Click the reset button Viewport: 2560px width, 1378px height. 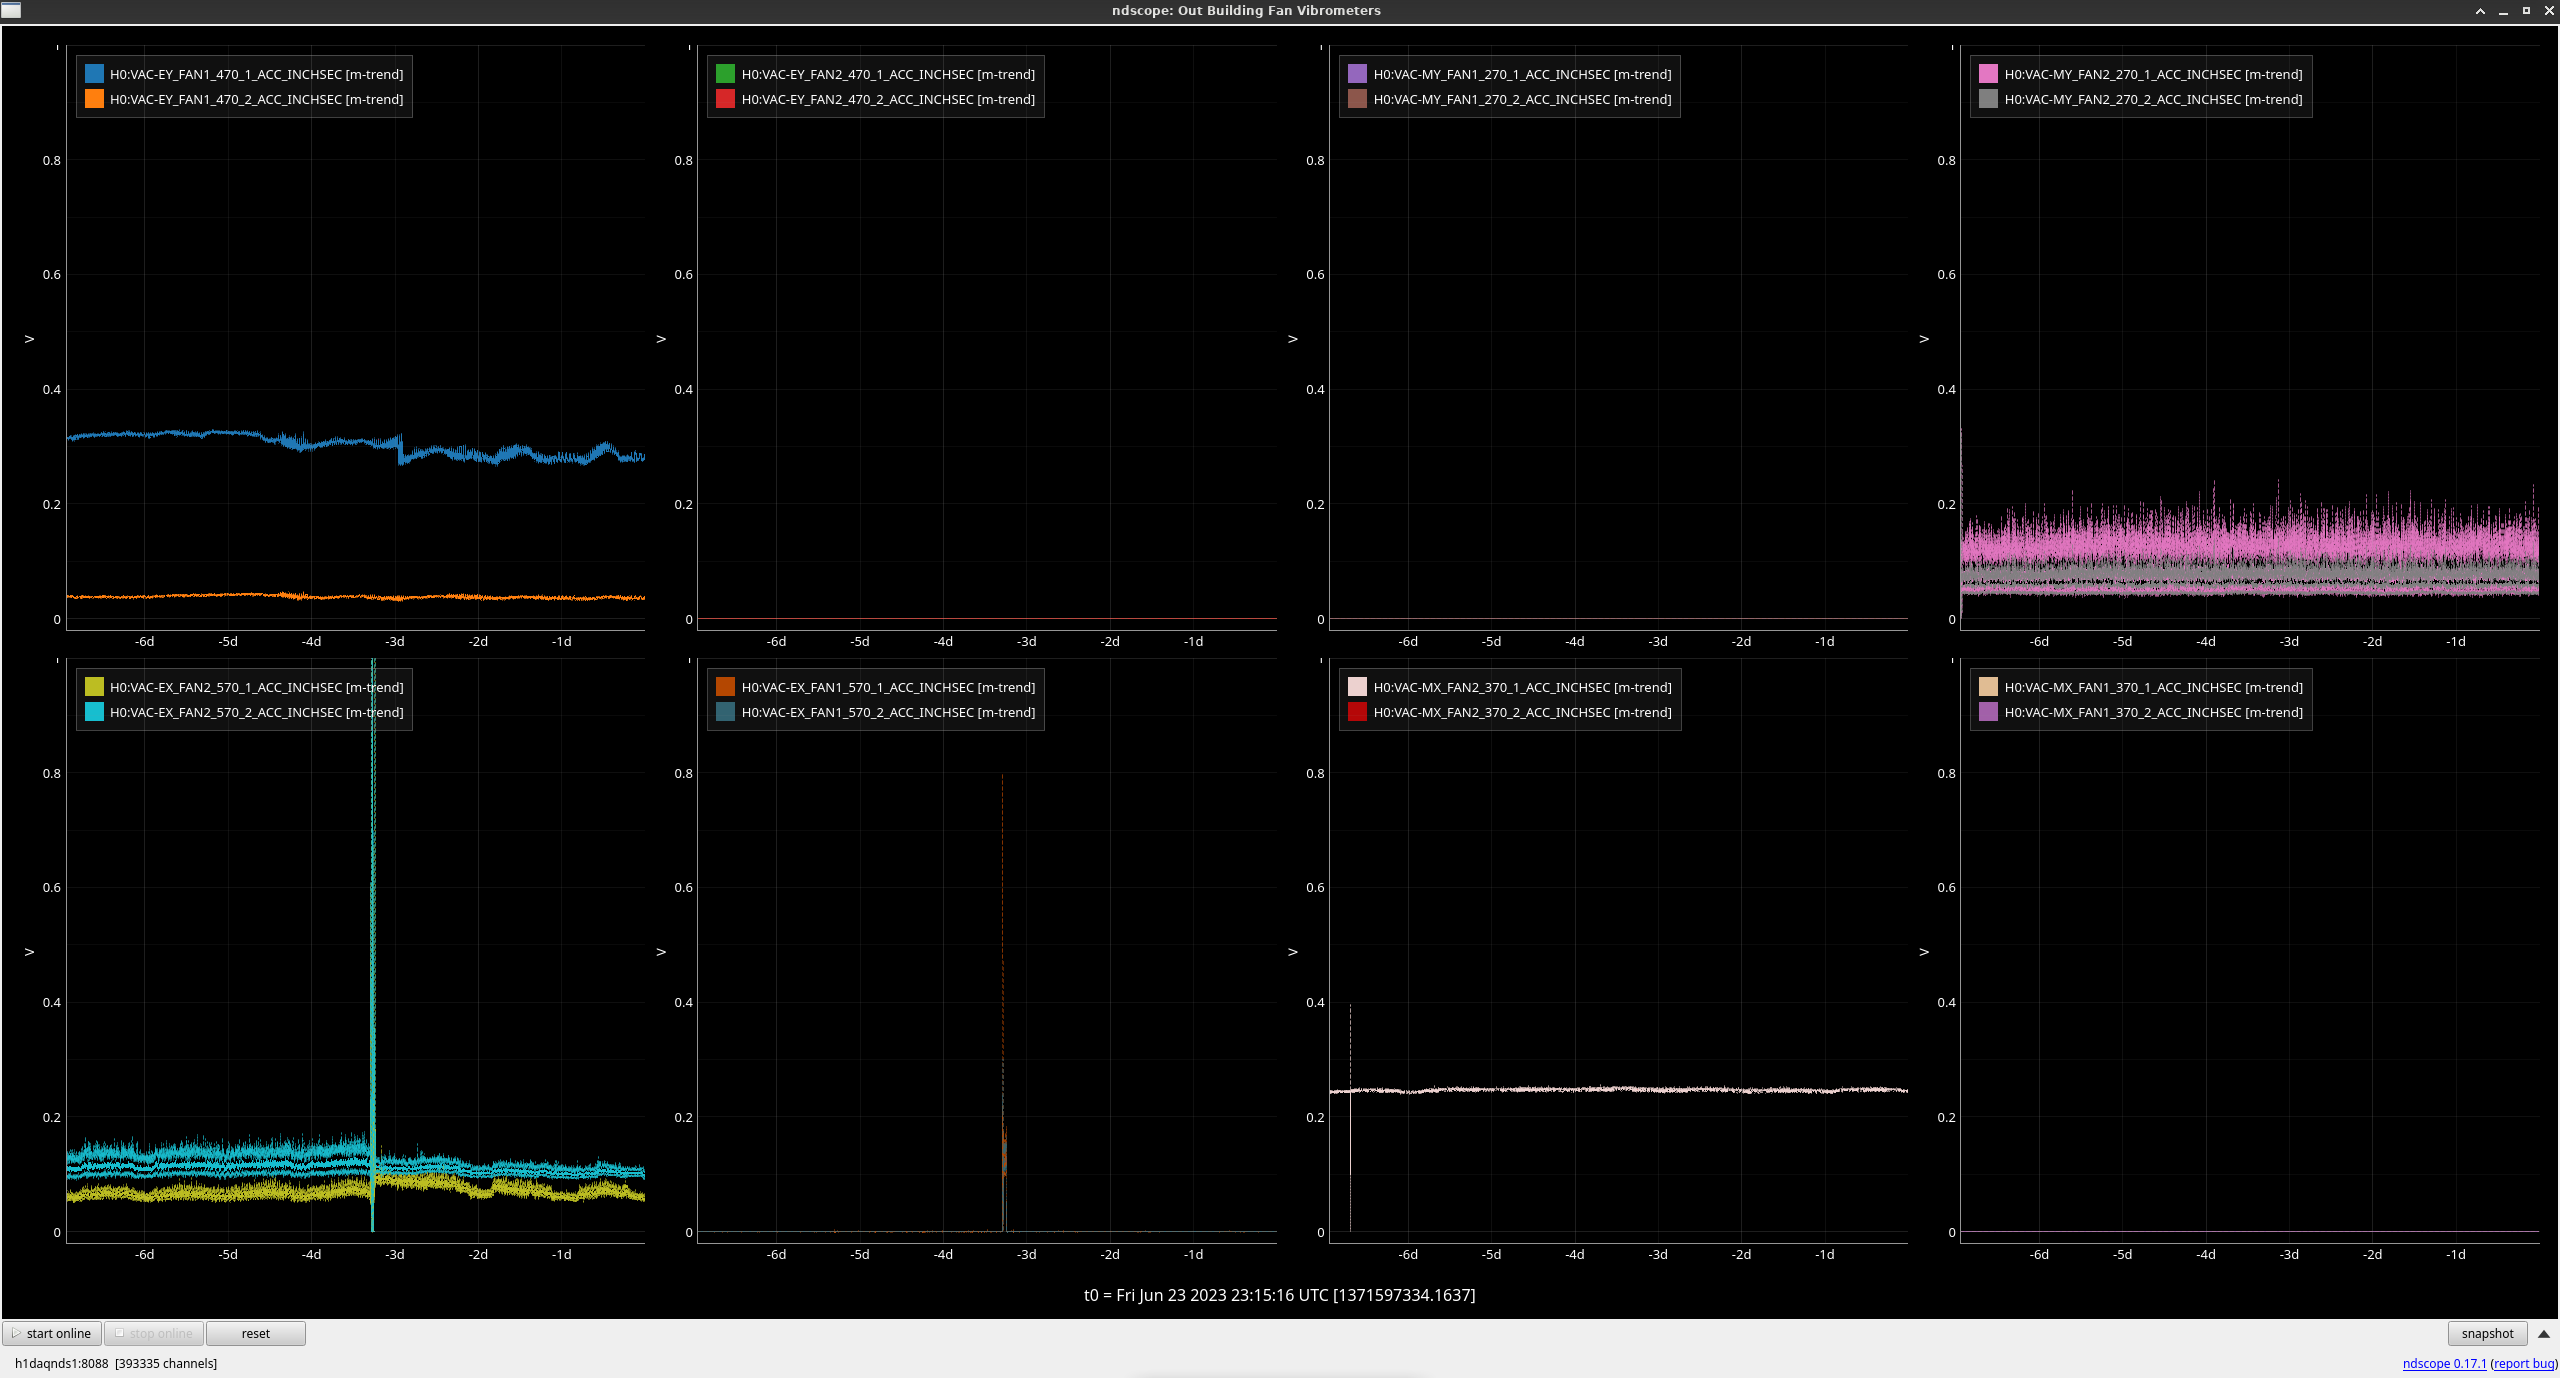pos(255,1334)
